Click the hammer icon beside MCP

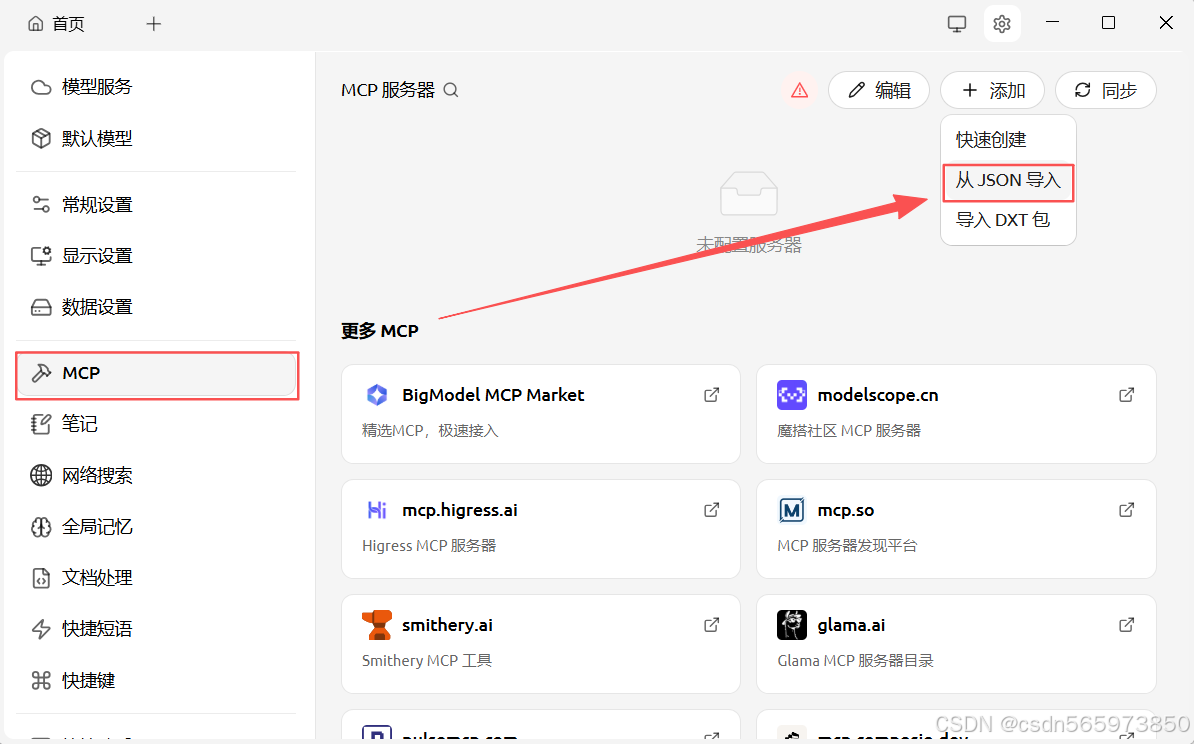pos(41,373)
